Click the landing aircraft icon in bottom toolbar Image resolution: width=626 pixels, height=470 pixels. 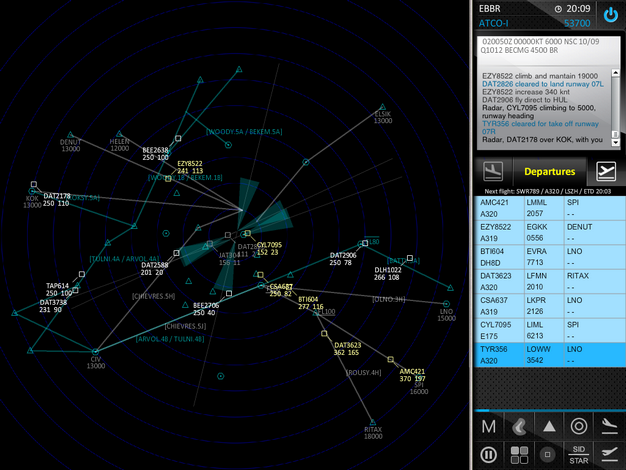coord(608,426)
